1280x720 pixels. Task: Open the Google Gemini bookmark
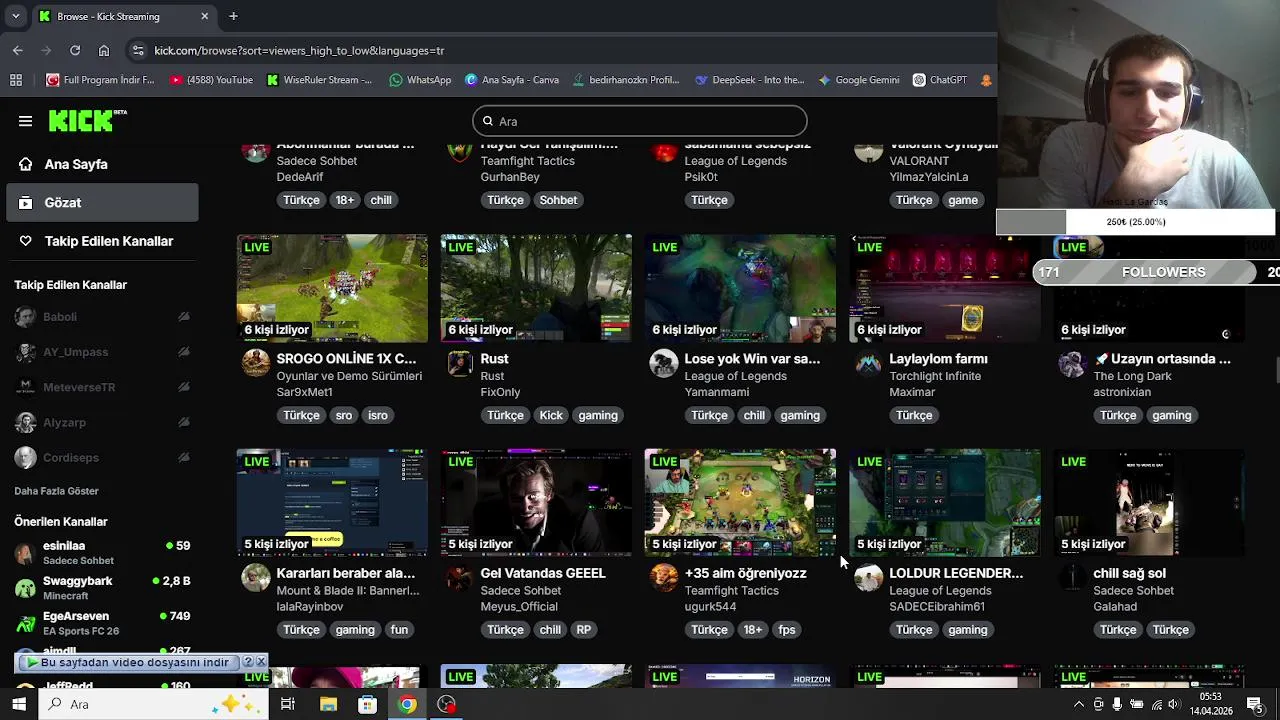coord(858,80)
